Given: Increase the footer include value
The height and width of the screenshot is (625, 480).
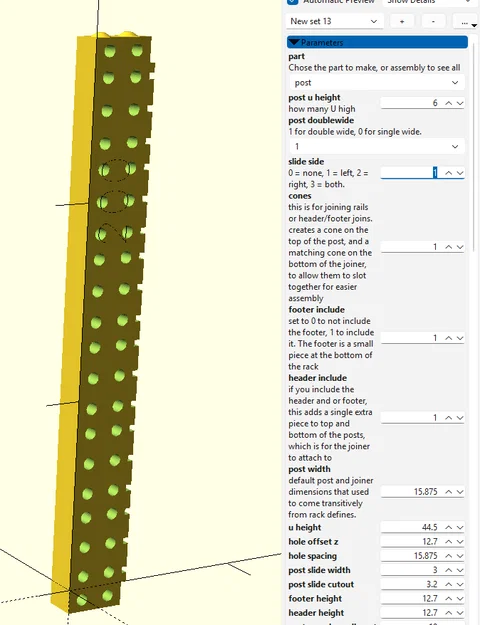Looking at the screenshot, I should coord(449,338).
